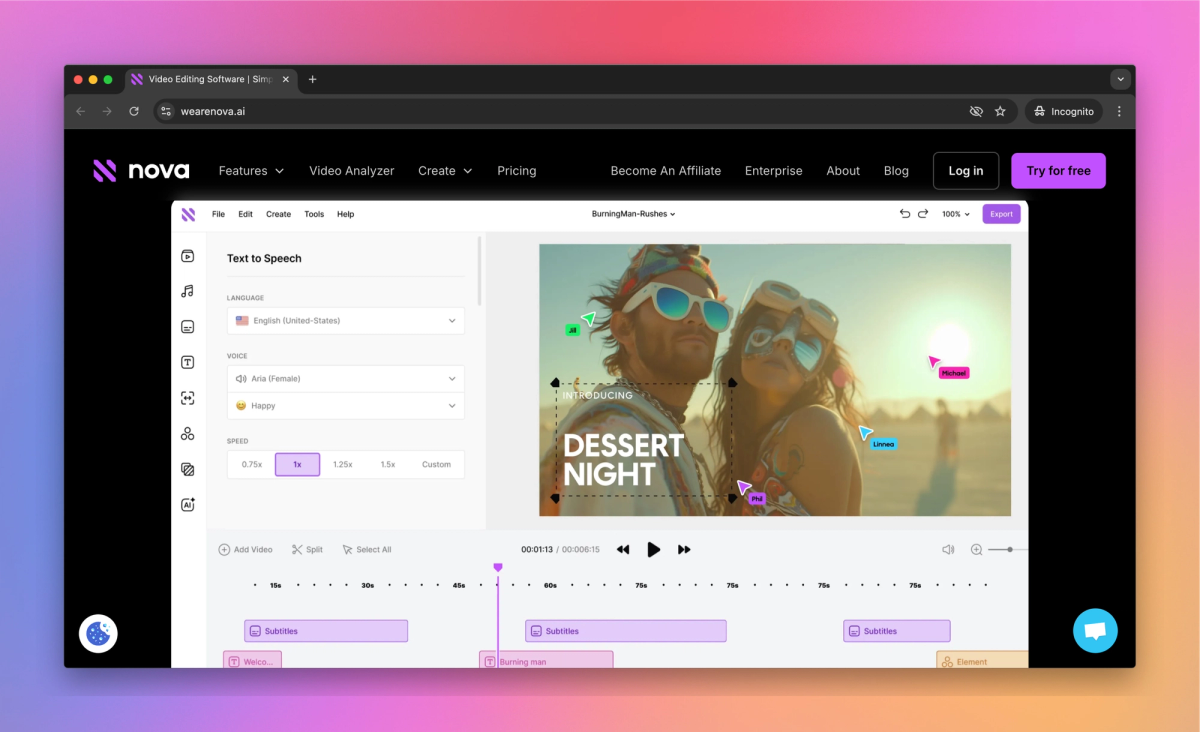Screen dimensions: 1200x732
Task: Open the Help menu
Action: [x=345, y=214]
